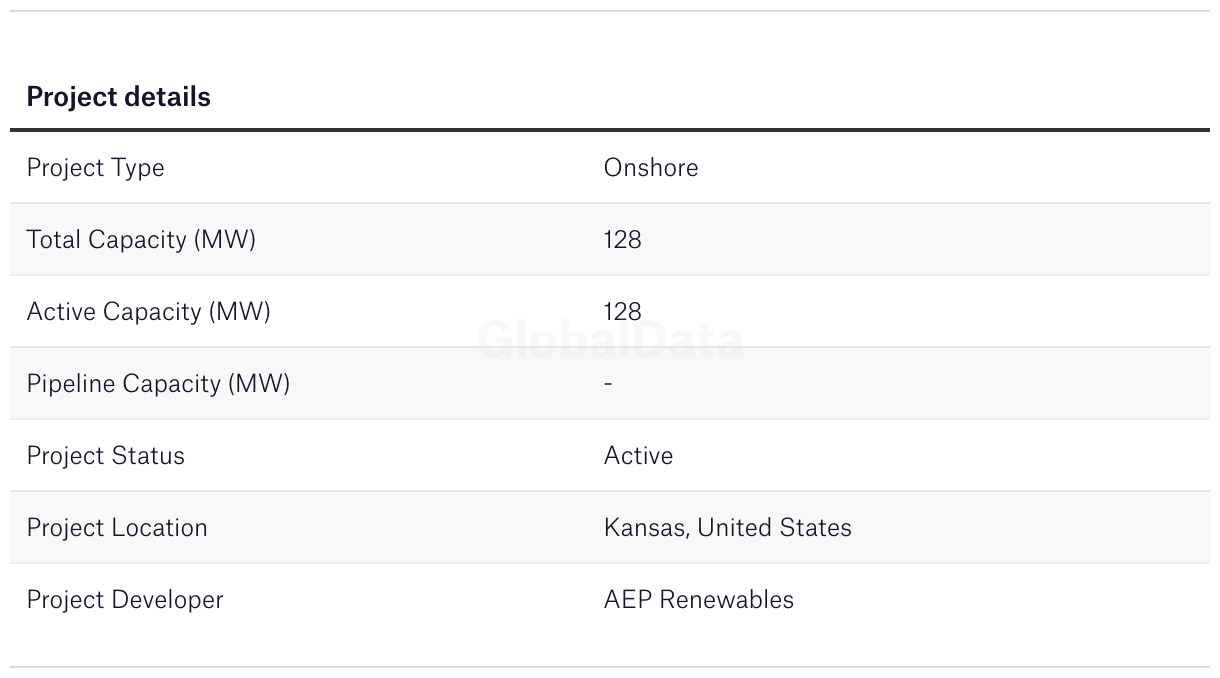Select the Project Type label

(x=95, y=167)
